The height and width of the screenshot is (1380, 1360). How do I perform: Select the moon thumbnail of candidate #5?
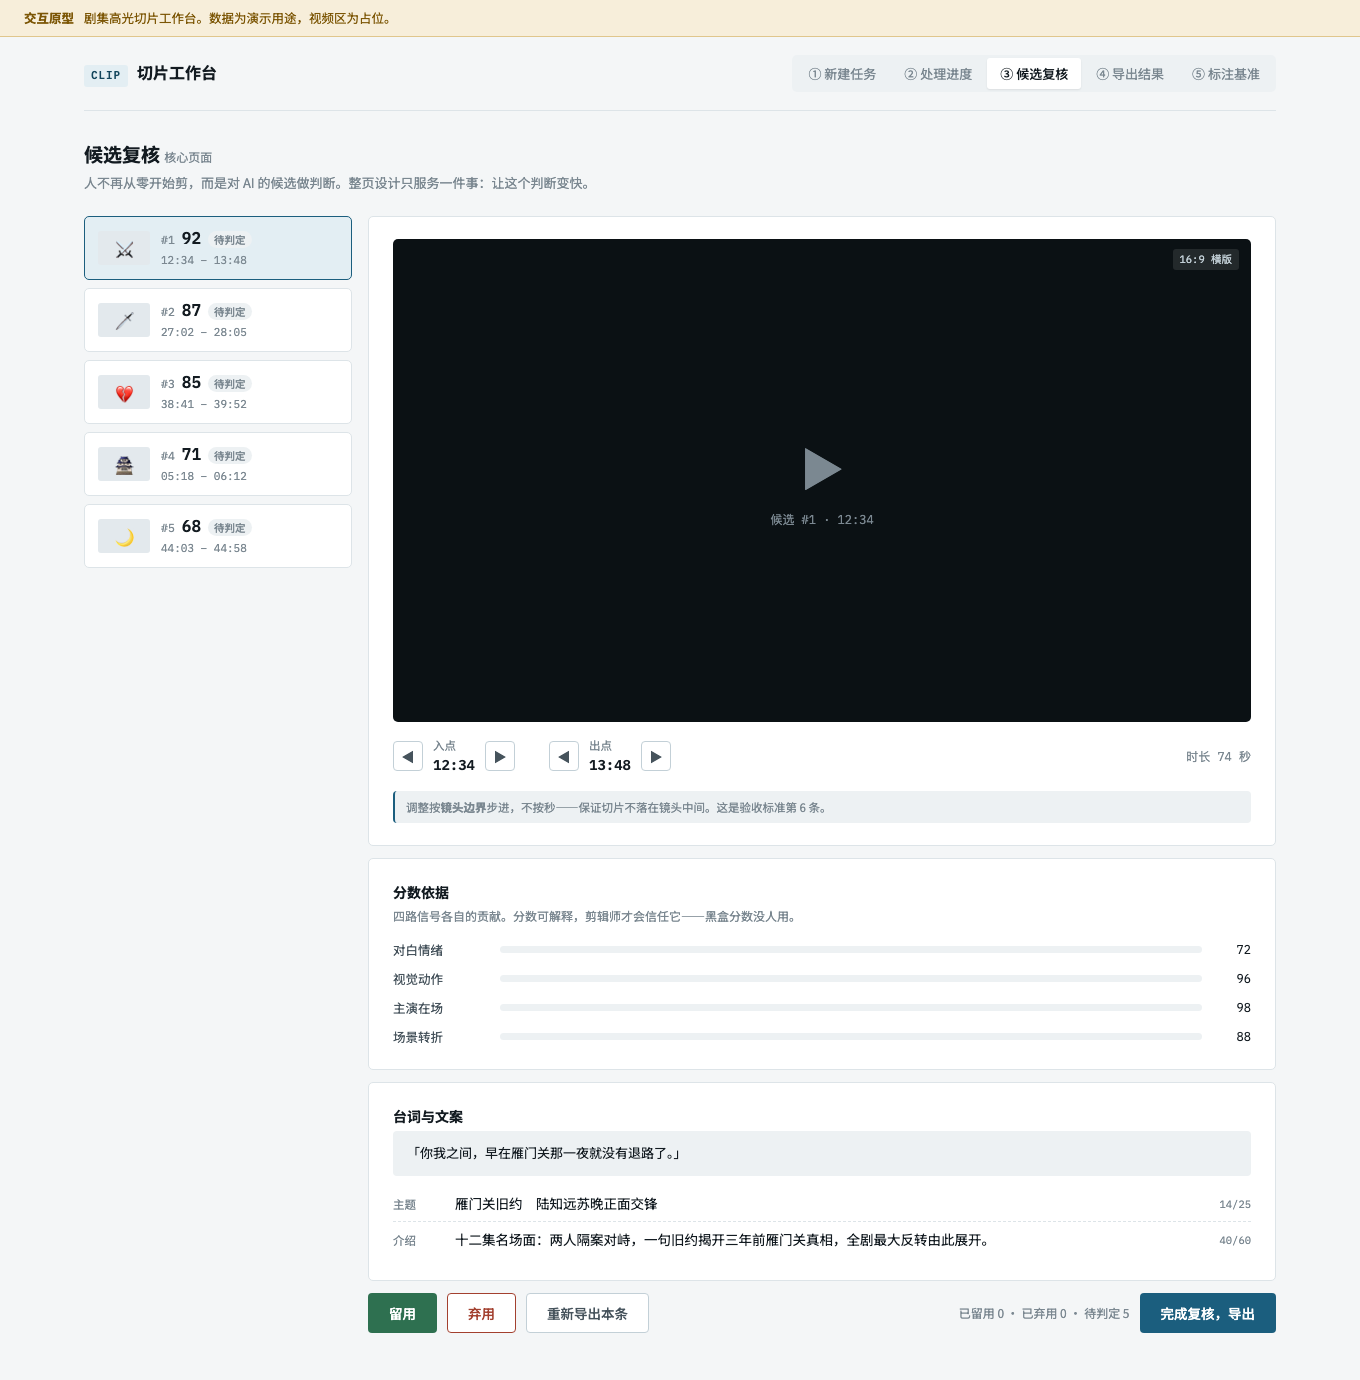(124, 536)
